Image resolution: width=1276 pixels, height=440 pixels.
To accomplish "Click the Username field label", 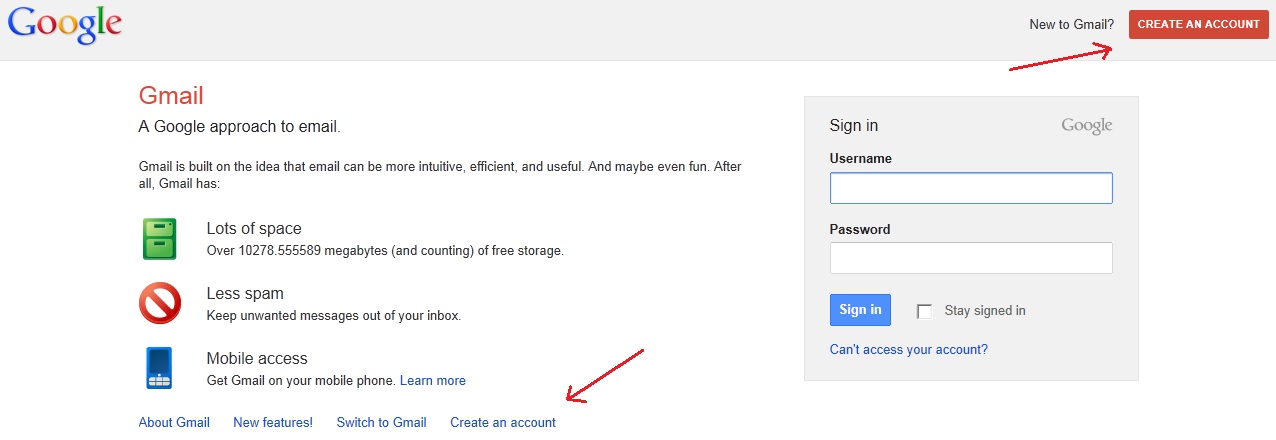I will pyautogui.click(x=861, y=159).
